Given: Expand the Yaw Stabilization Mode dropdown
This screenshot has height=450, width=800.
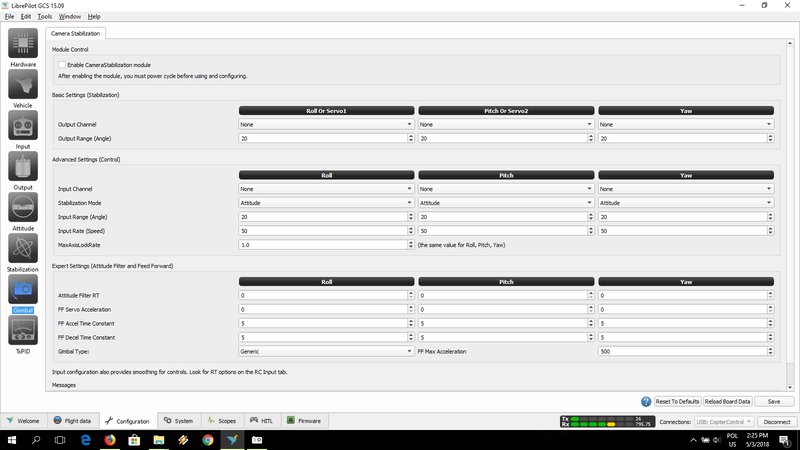Looking at the screenshot, I should (685, 202).
